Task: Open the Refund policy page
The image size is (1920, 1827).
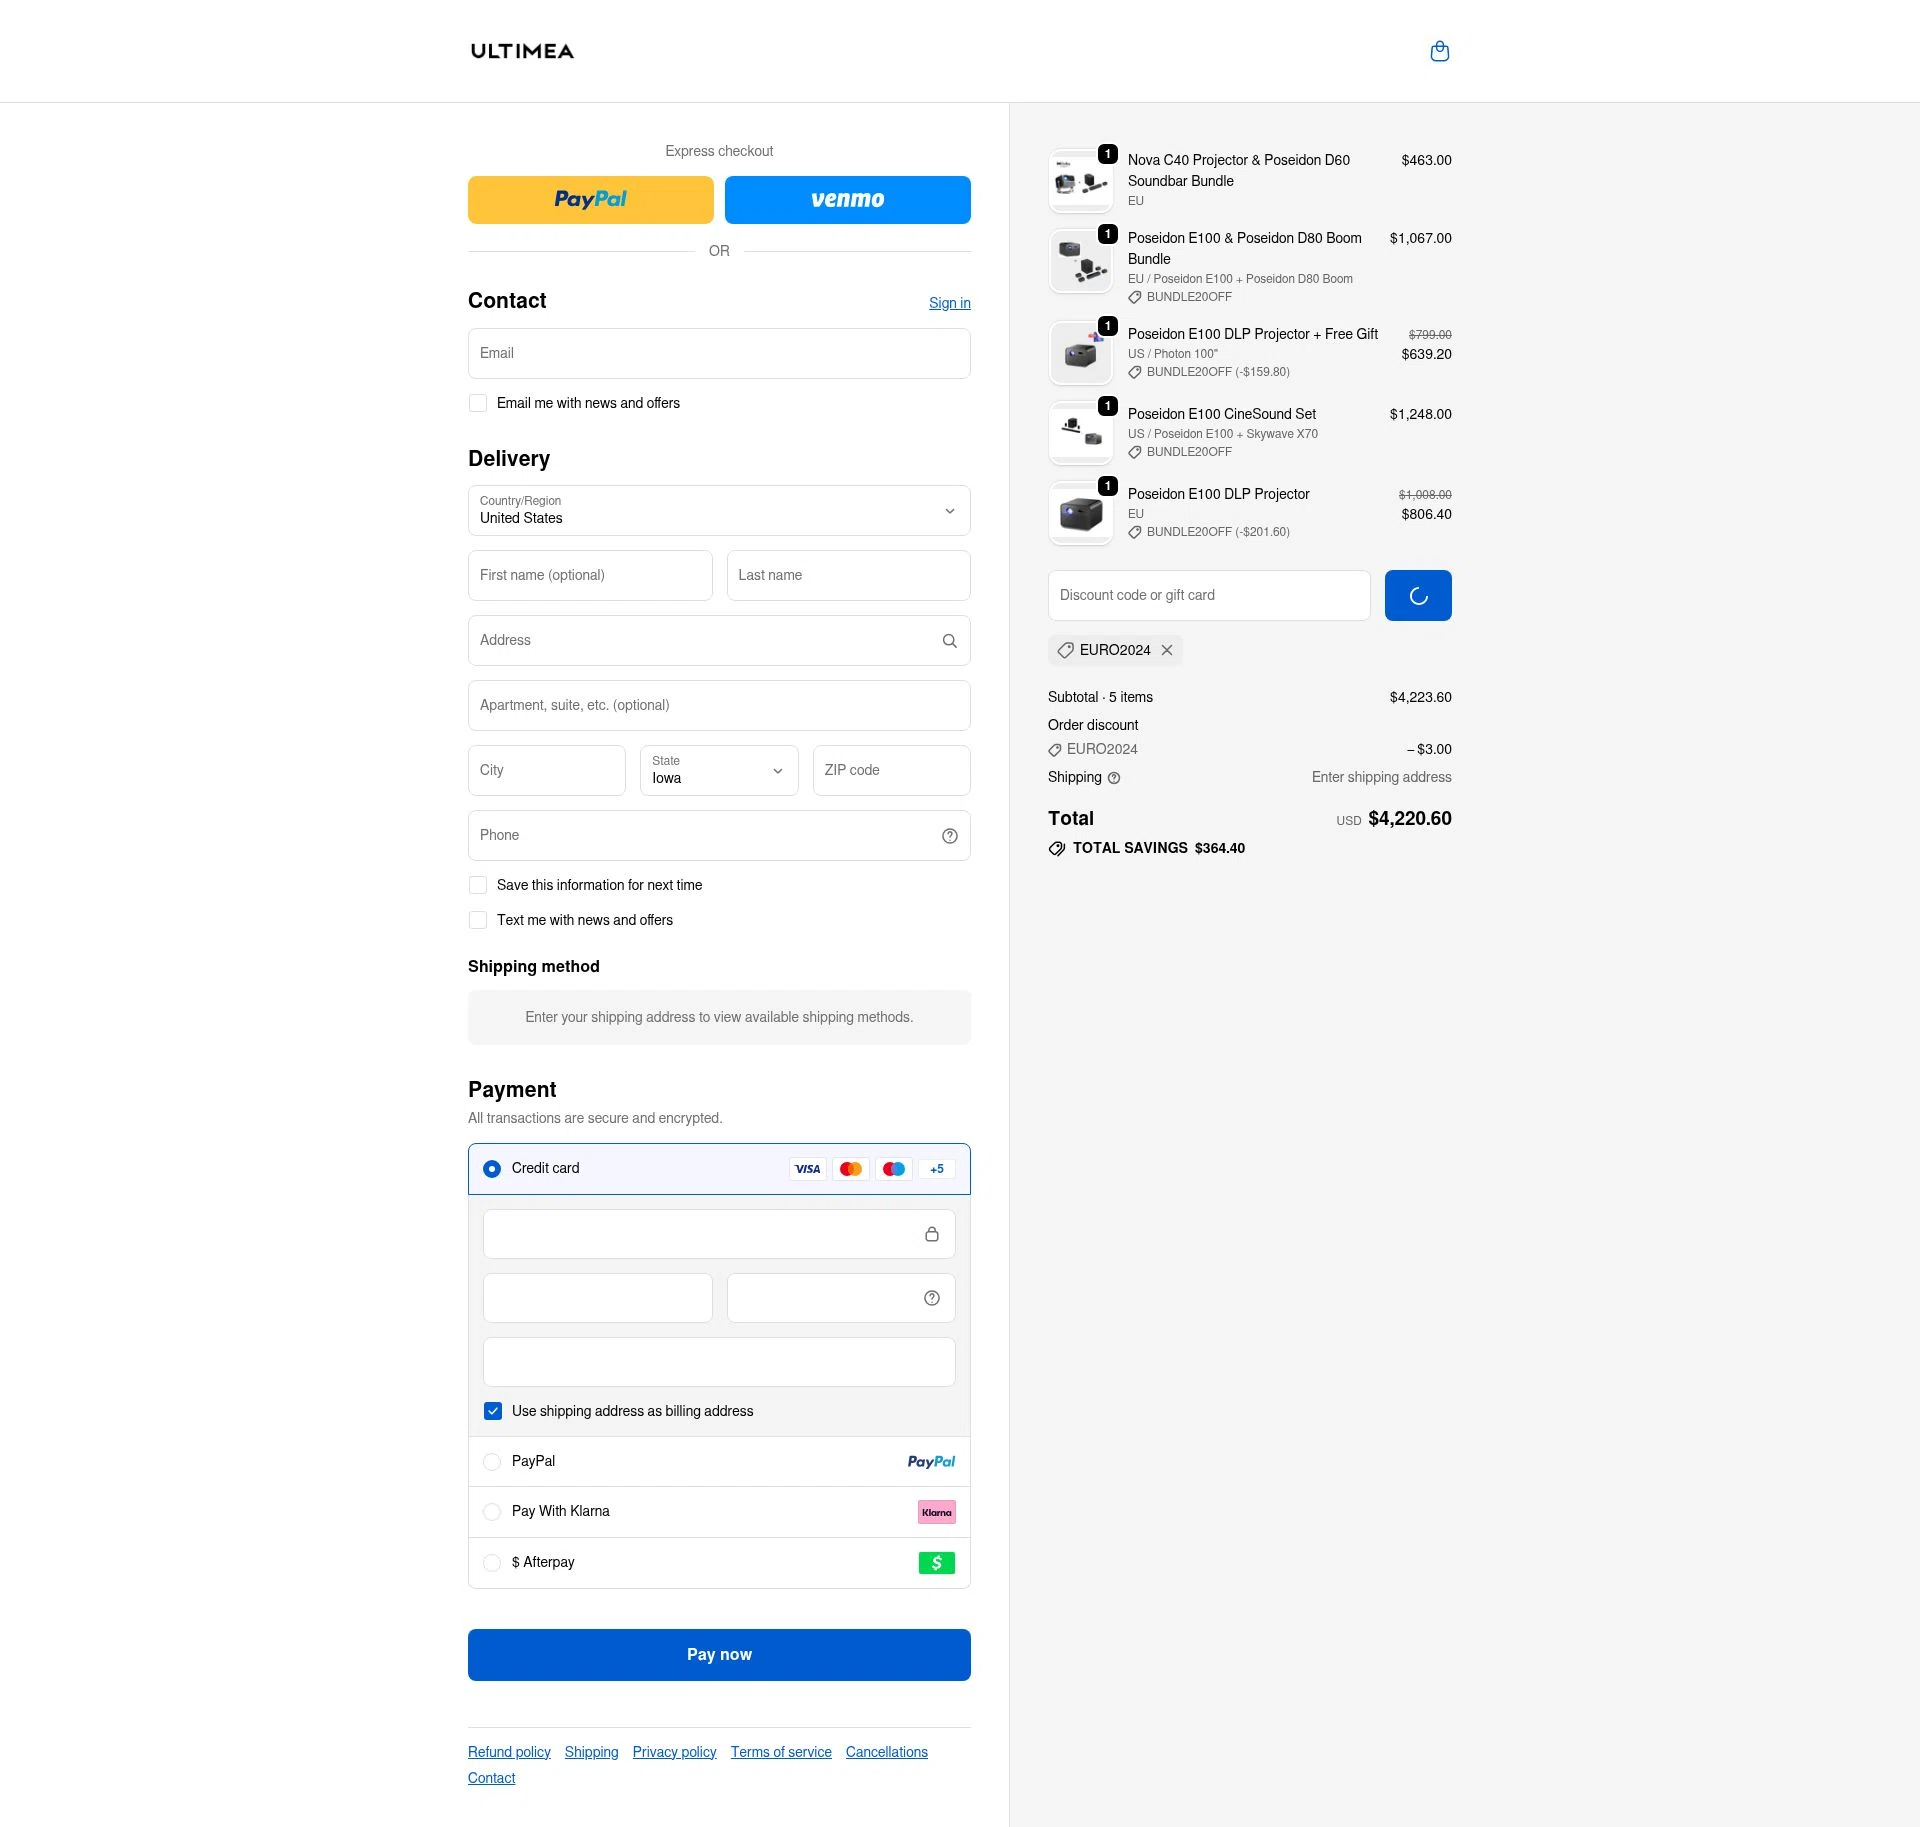Action: pyautogui.click(x=508, y=1751)
